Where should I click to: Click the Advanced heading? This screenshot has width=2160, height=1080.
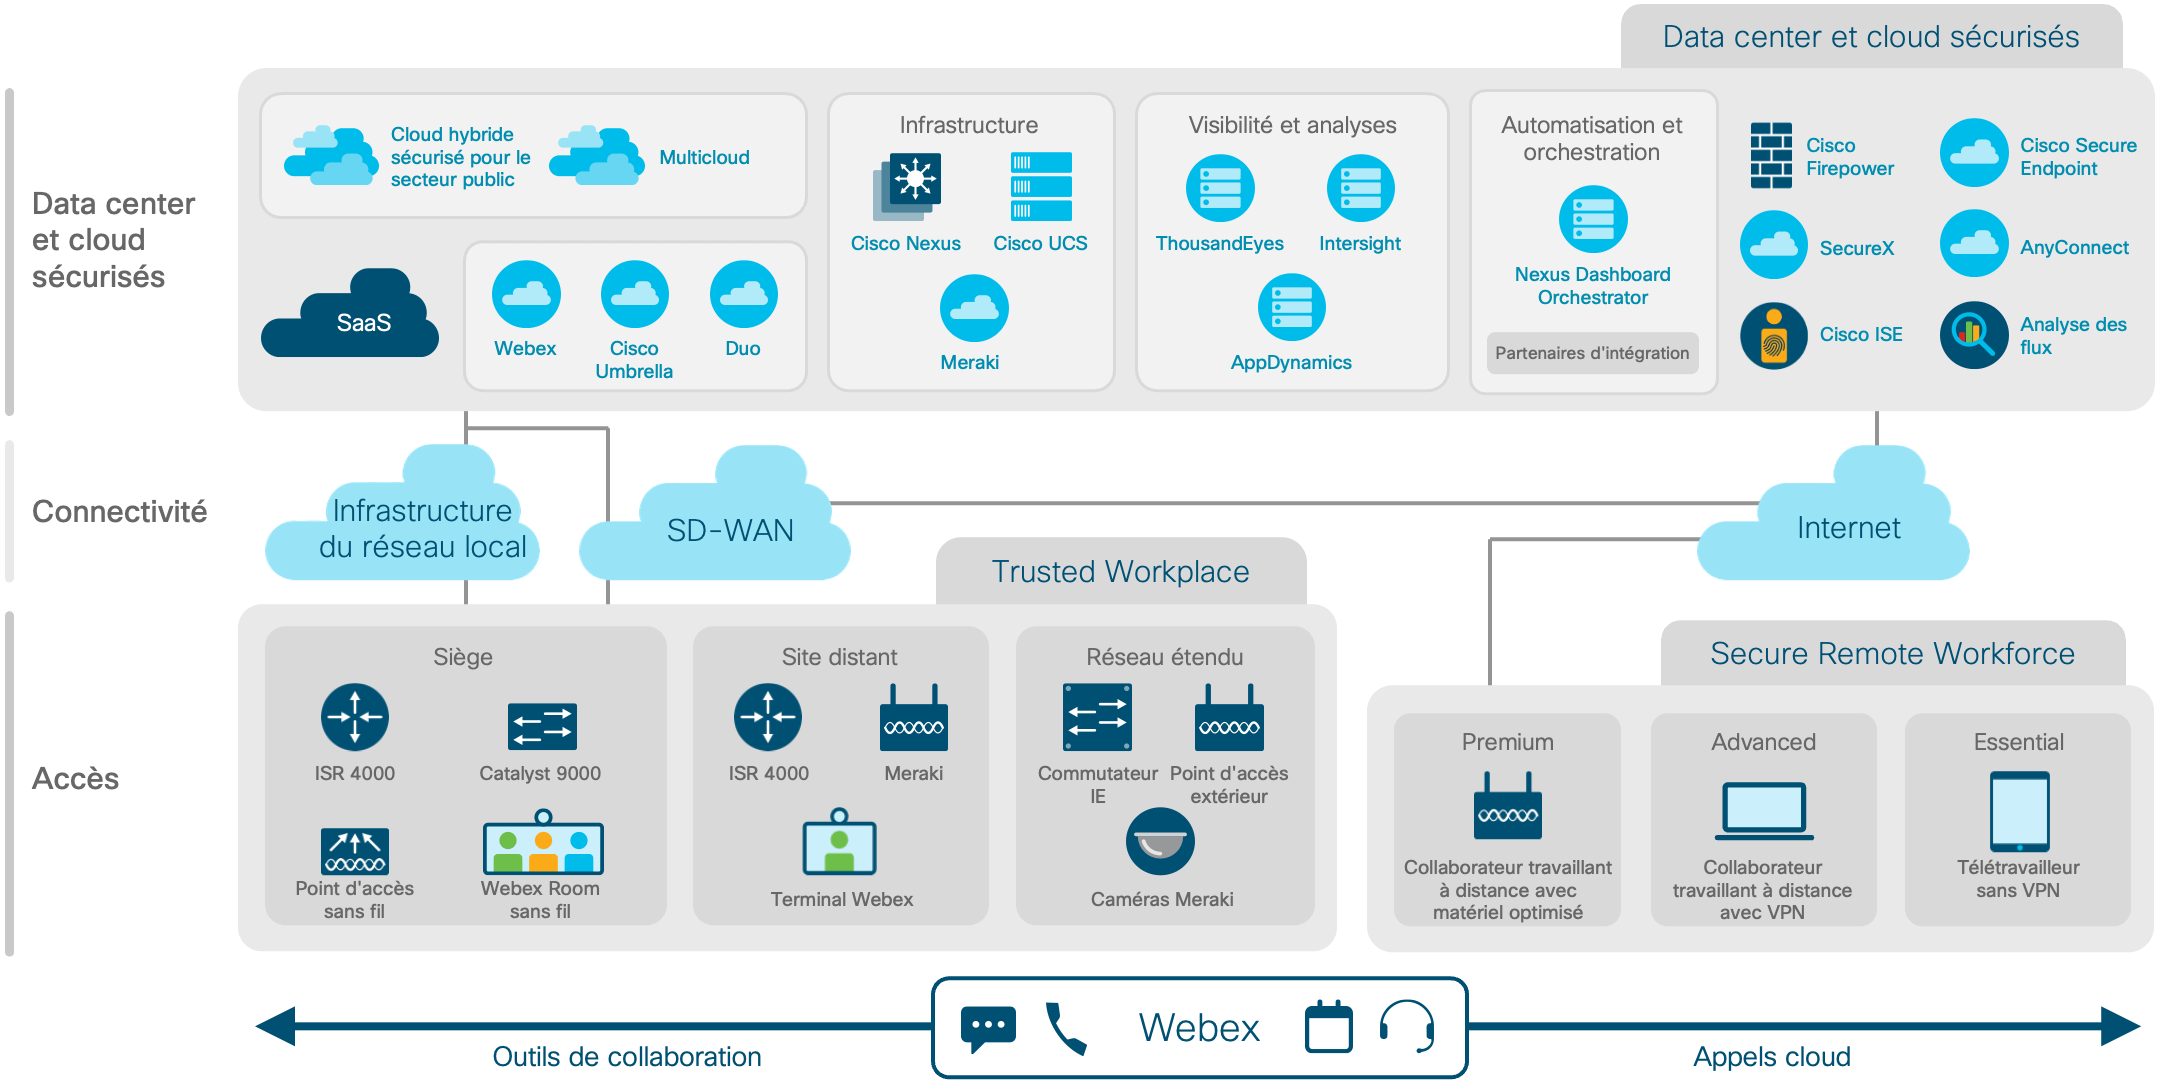(1764, 742)
